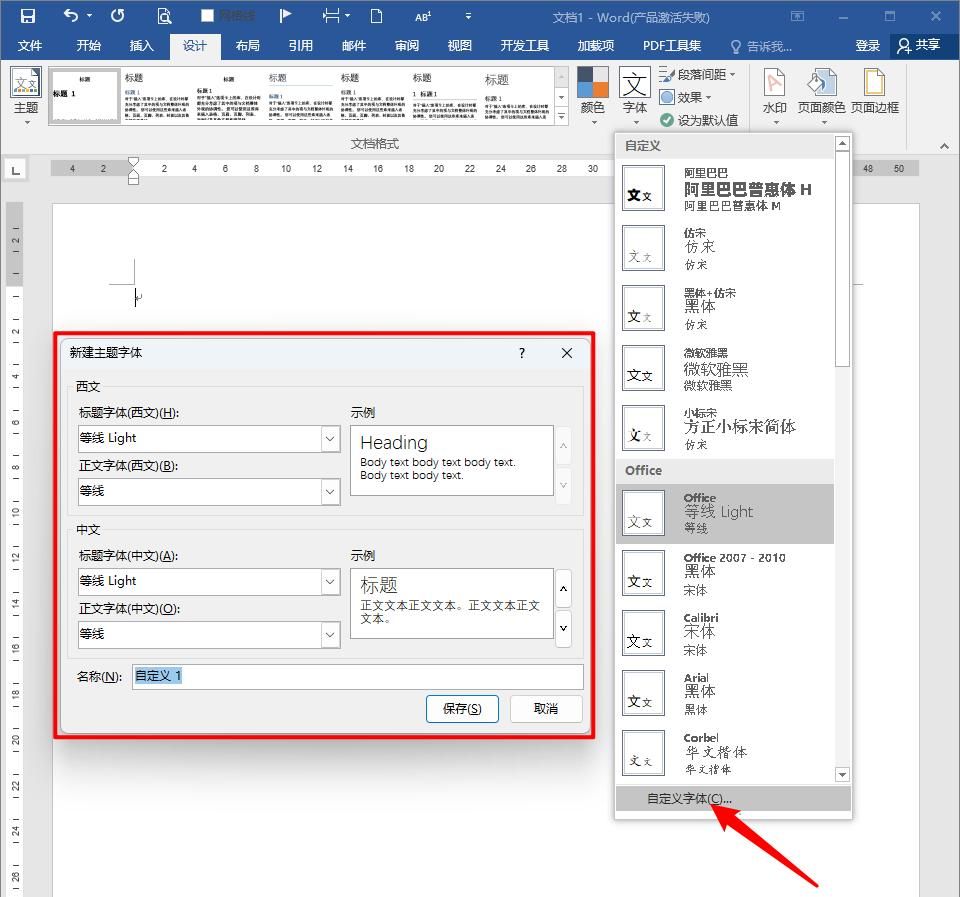Choose the 微软雅黑 theme font set
This screenshot has height=897, width=960.
coord(730,368)
